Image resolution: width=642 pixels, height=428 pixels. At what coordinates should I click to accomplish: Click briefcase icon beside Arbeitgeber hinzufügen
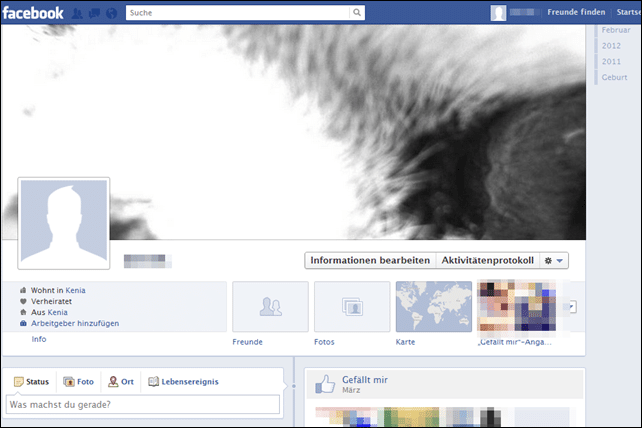pyautogui.click(x=23, y=324)
